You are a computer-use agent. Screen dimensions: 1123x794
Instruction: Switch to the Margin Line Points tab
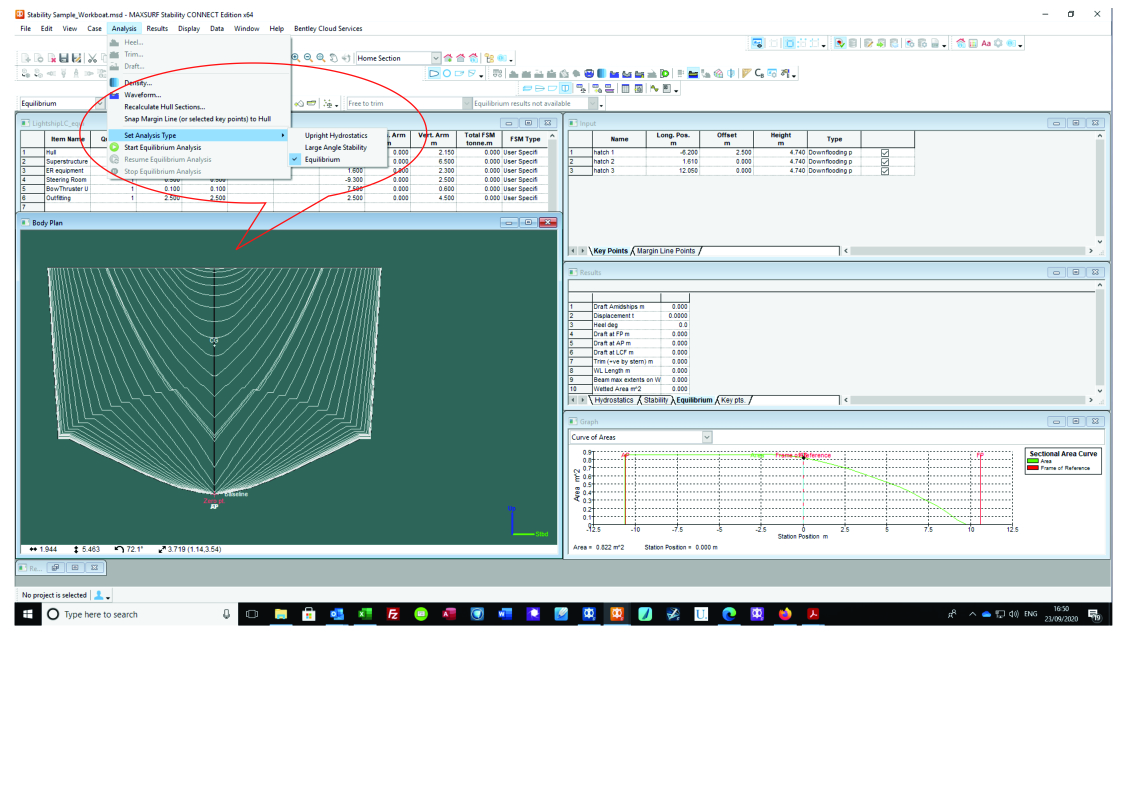pyautogui.click(x=666, y=251)
